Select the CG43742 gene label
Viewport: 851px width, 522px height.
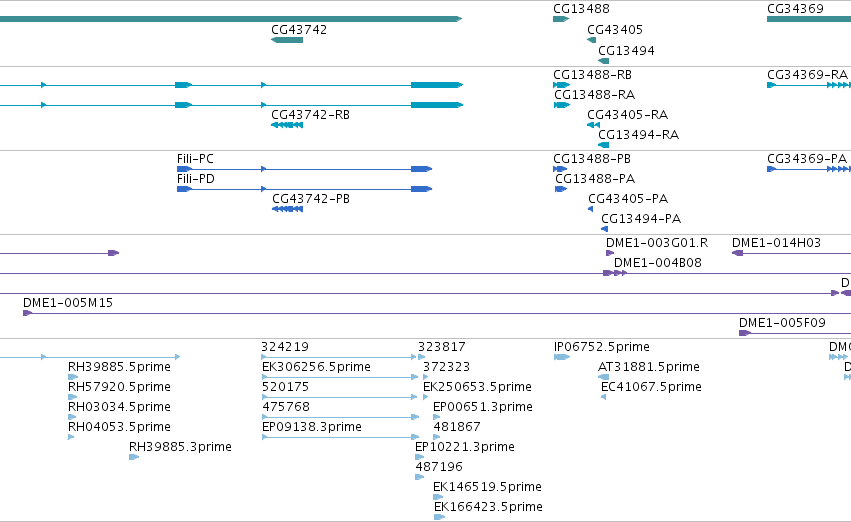[299, 30]
